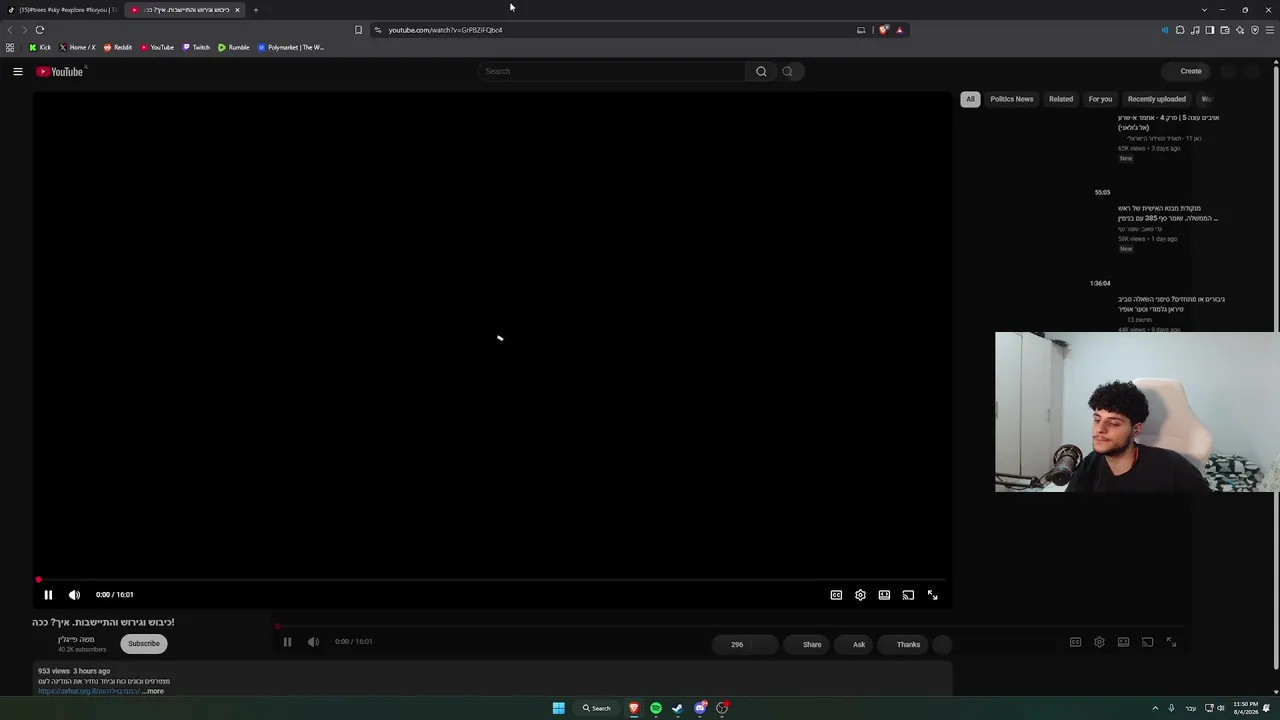Screen dimensions: 1280x720
Task: Open the 40.2K-subscriber channel name
Action: [76, 640]
